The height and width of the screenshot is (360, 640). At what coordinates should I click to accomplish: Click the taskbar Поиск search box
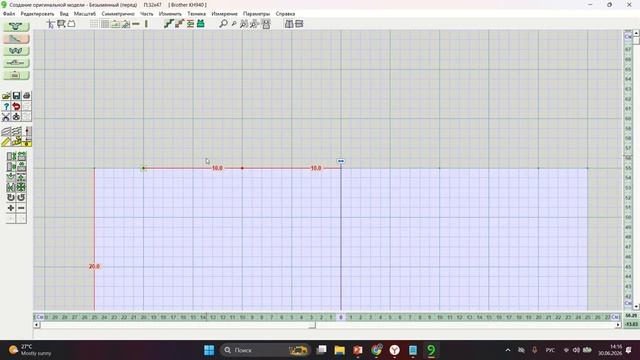tap(265, 350)
